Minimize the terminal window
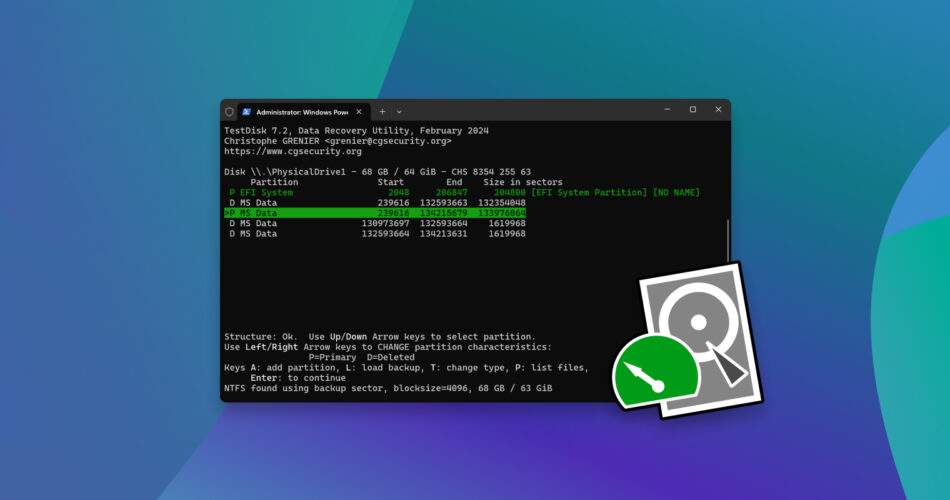Viewport: 950px width, 500px height. pos(667,110)
